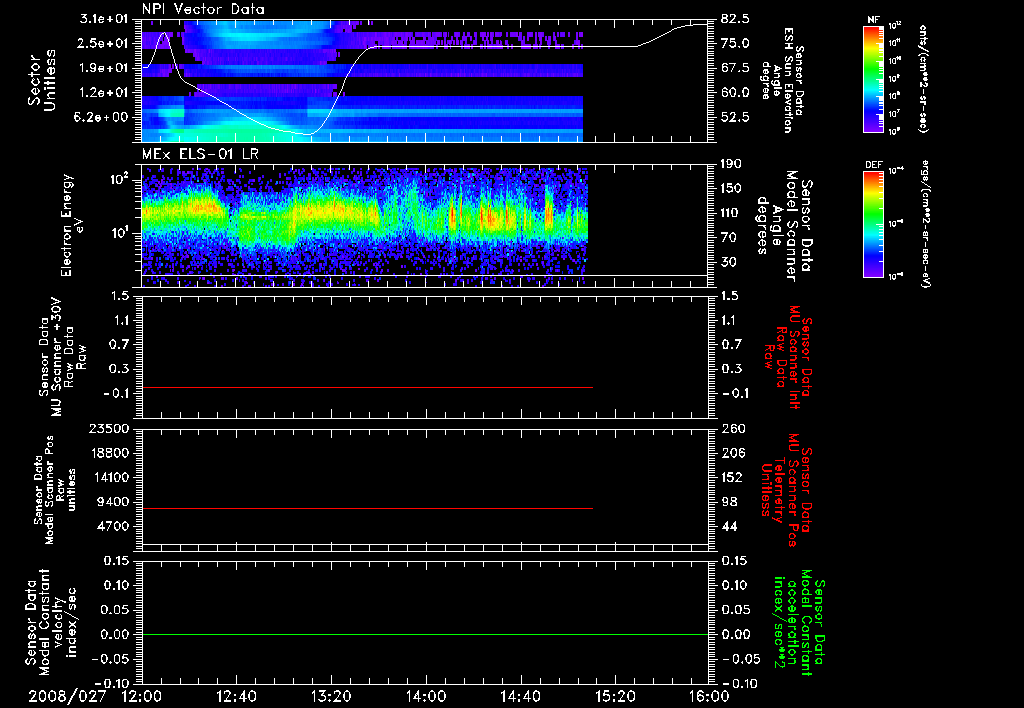Click the "DEF" label above the color bar
1024x708 pixels.
click(x=873, y=165)
